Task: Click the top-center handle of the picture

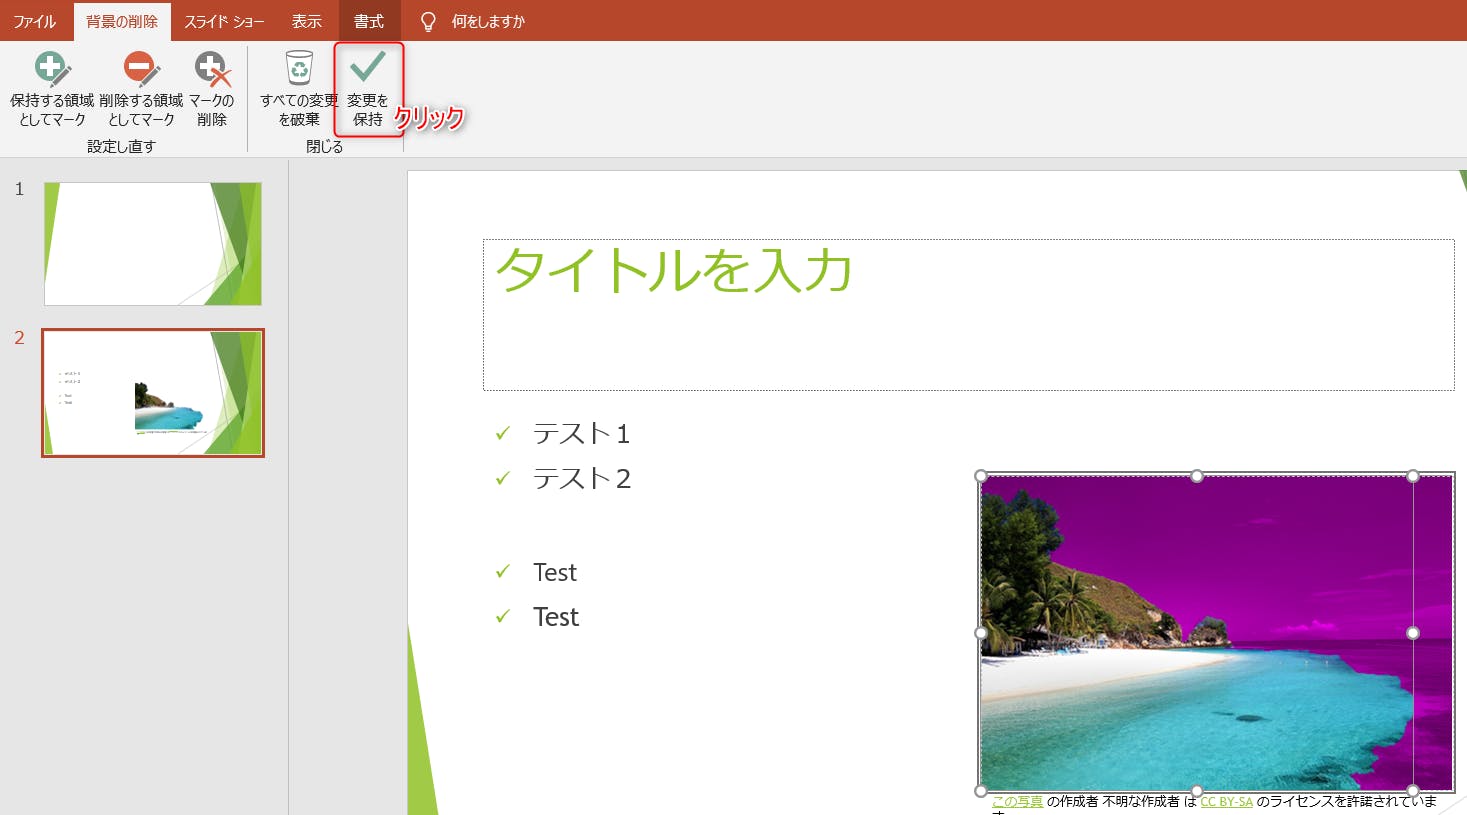Action: click(1197, 476)
